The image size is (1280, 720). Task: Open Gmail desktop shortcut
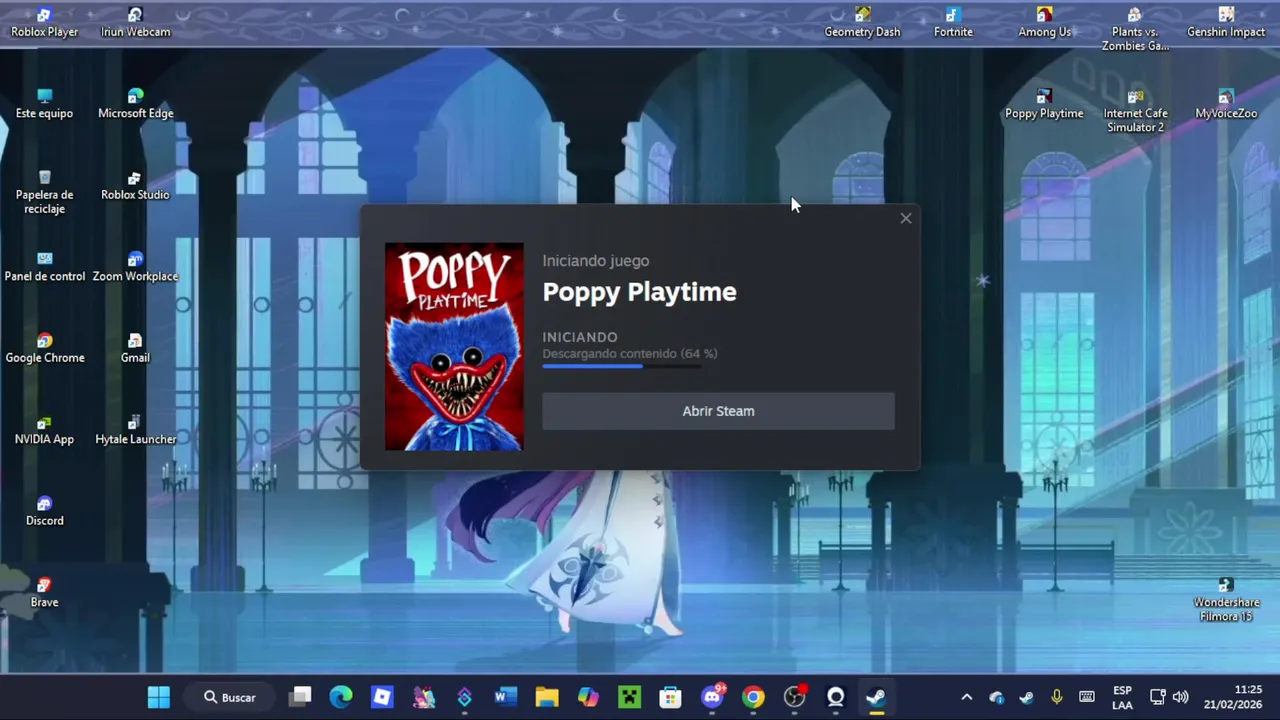click(x=135, y=349)
